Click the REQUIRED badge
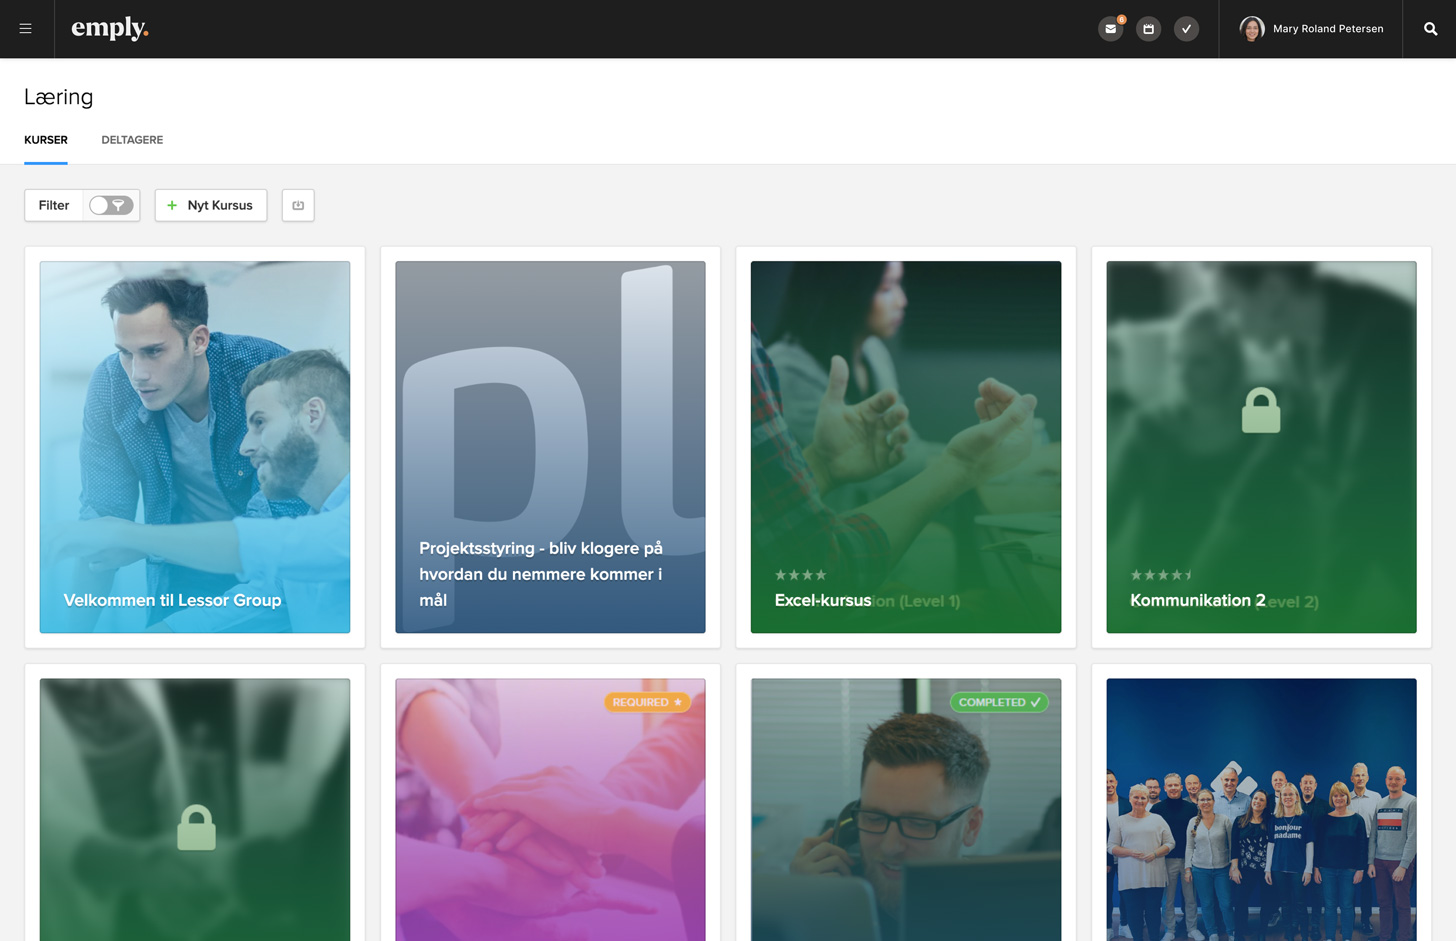 647,702
